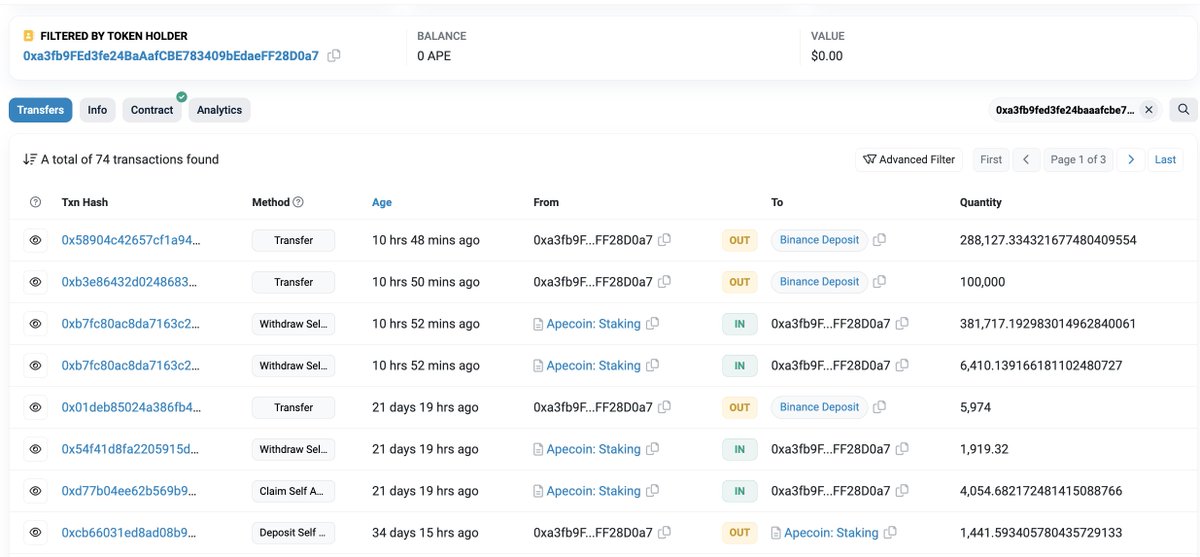
Task: Copy To address in 381,717.19 quantity row
Action: pyautogui.click(x=902, y=324)
